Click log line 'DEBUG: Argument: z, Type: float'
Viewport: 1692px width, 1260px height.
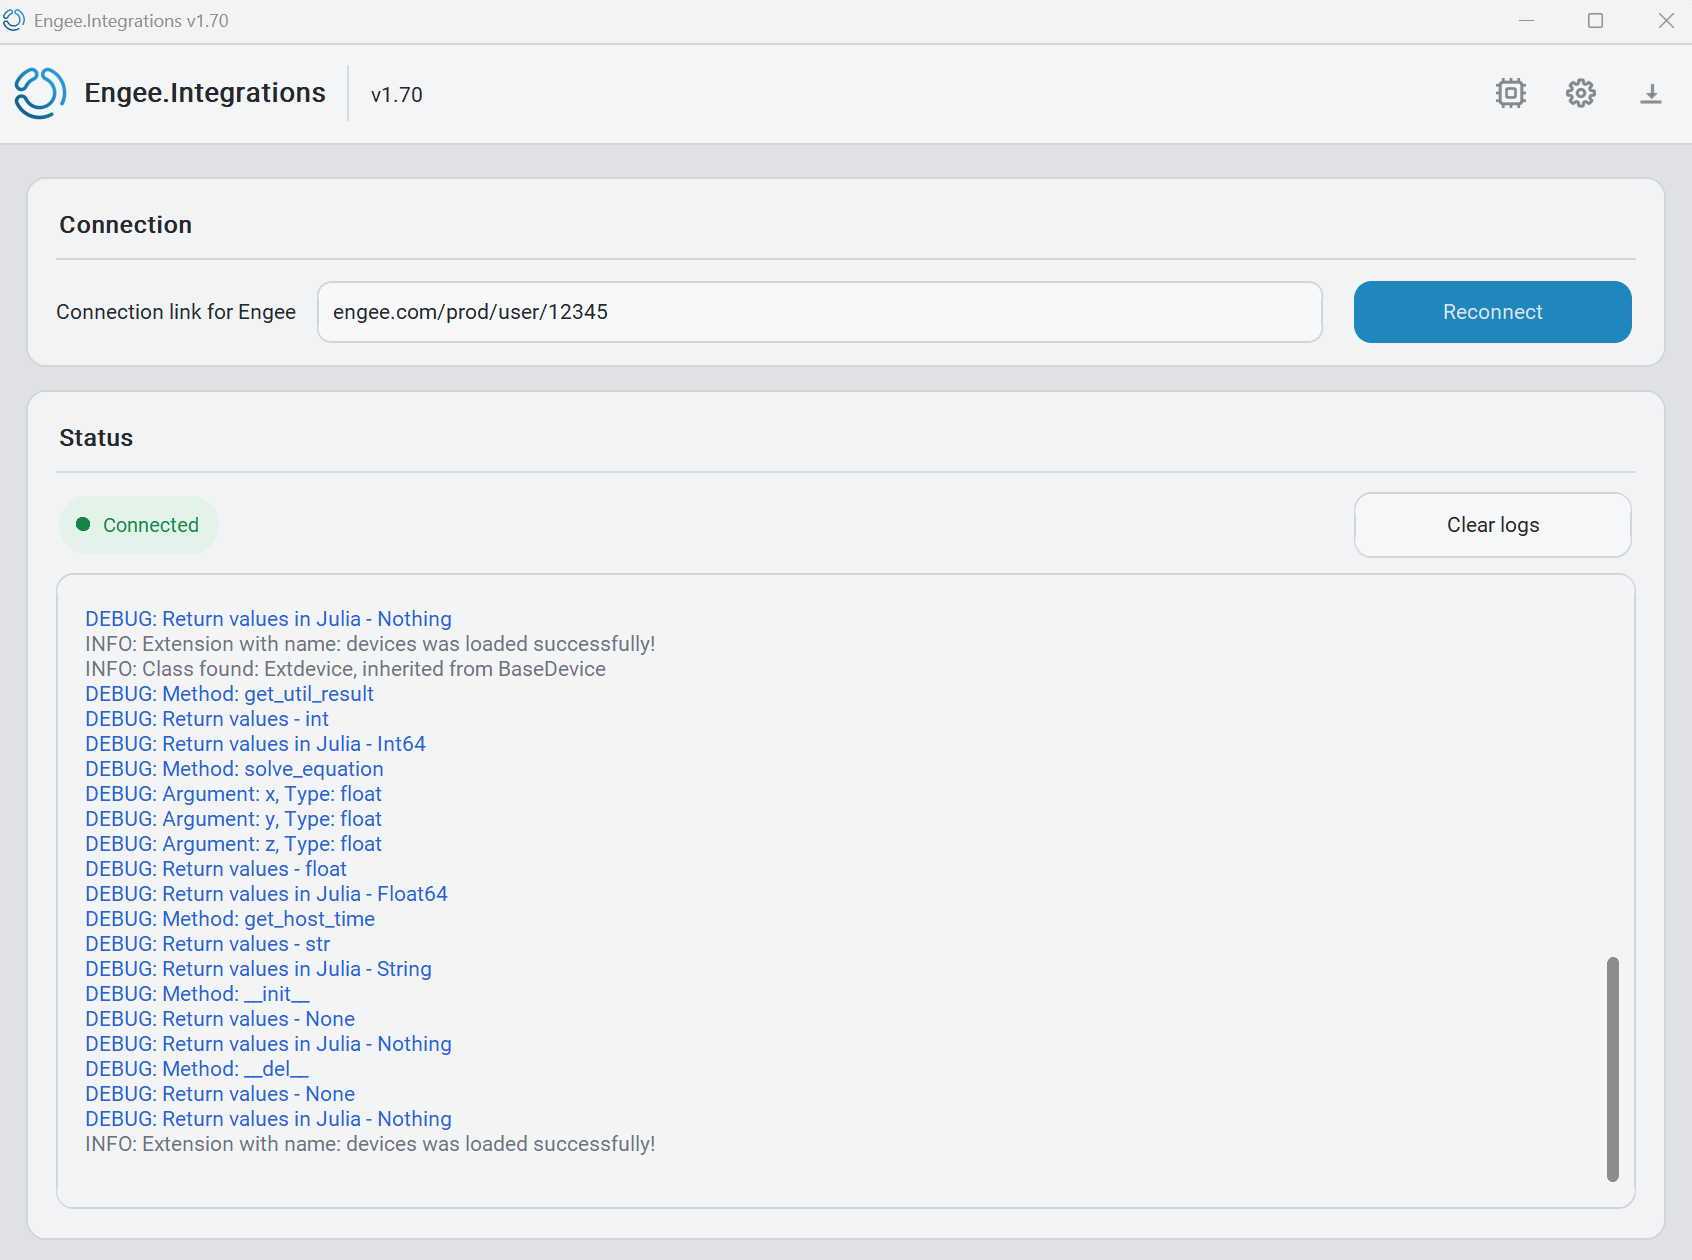233,844
